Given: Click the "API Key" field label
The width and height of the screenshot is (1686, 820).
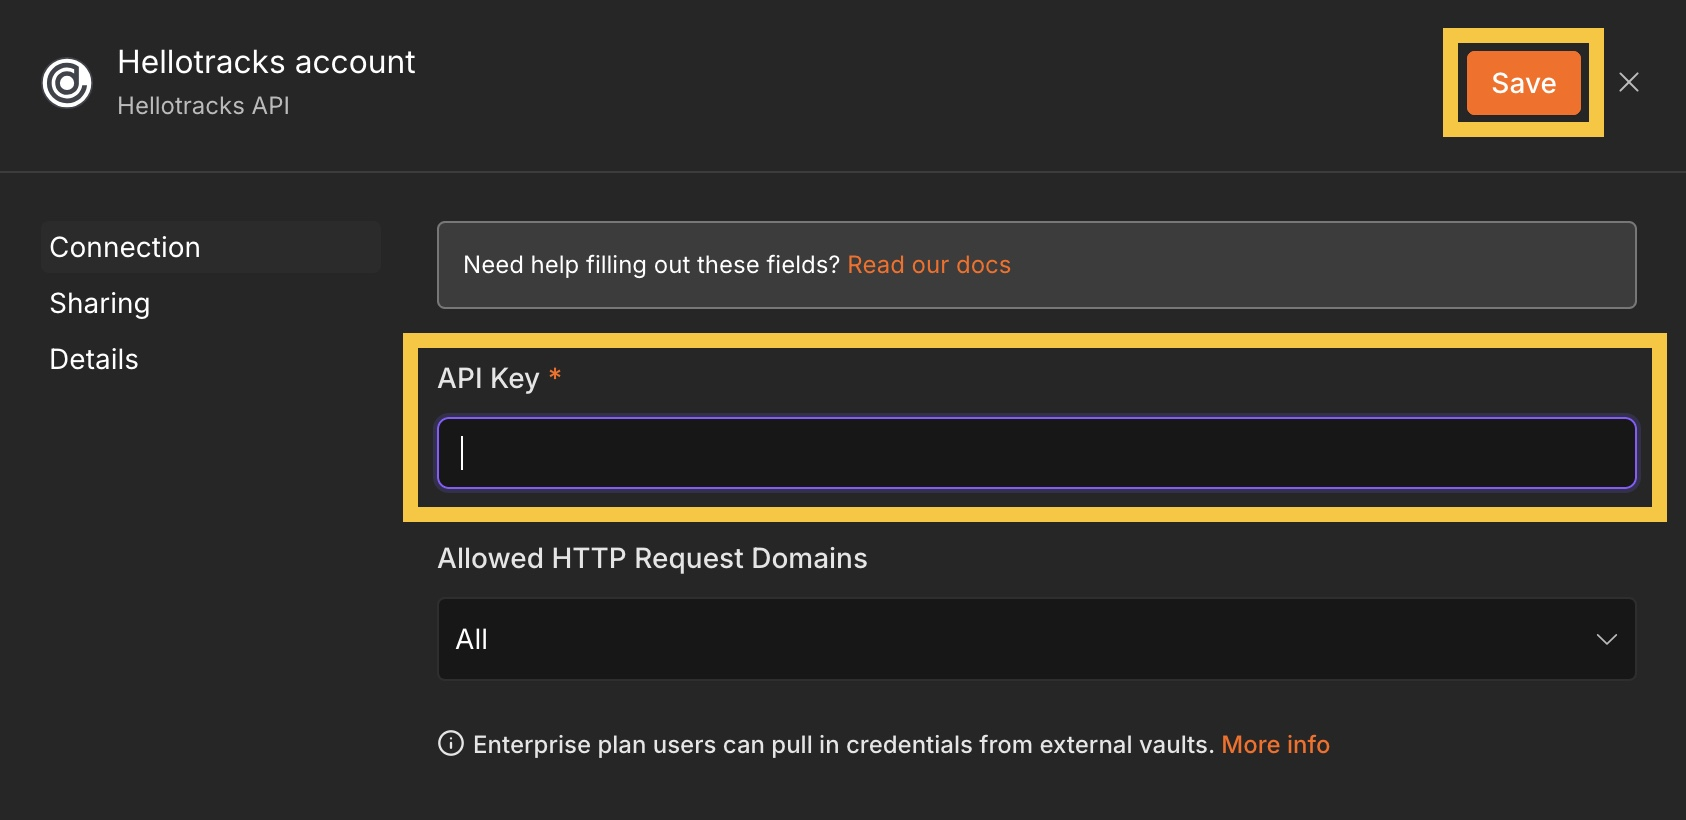Looking at the screenshot, I should (x=488, y=378).
